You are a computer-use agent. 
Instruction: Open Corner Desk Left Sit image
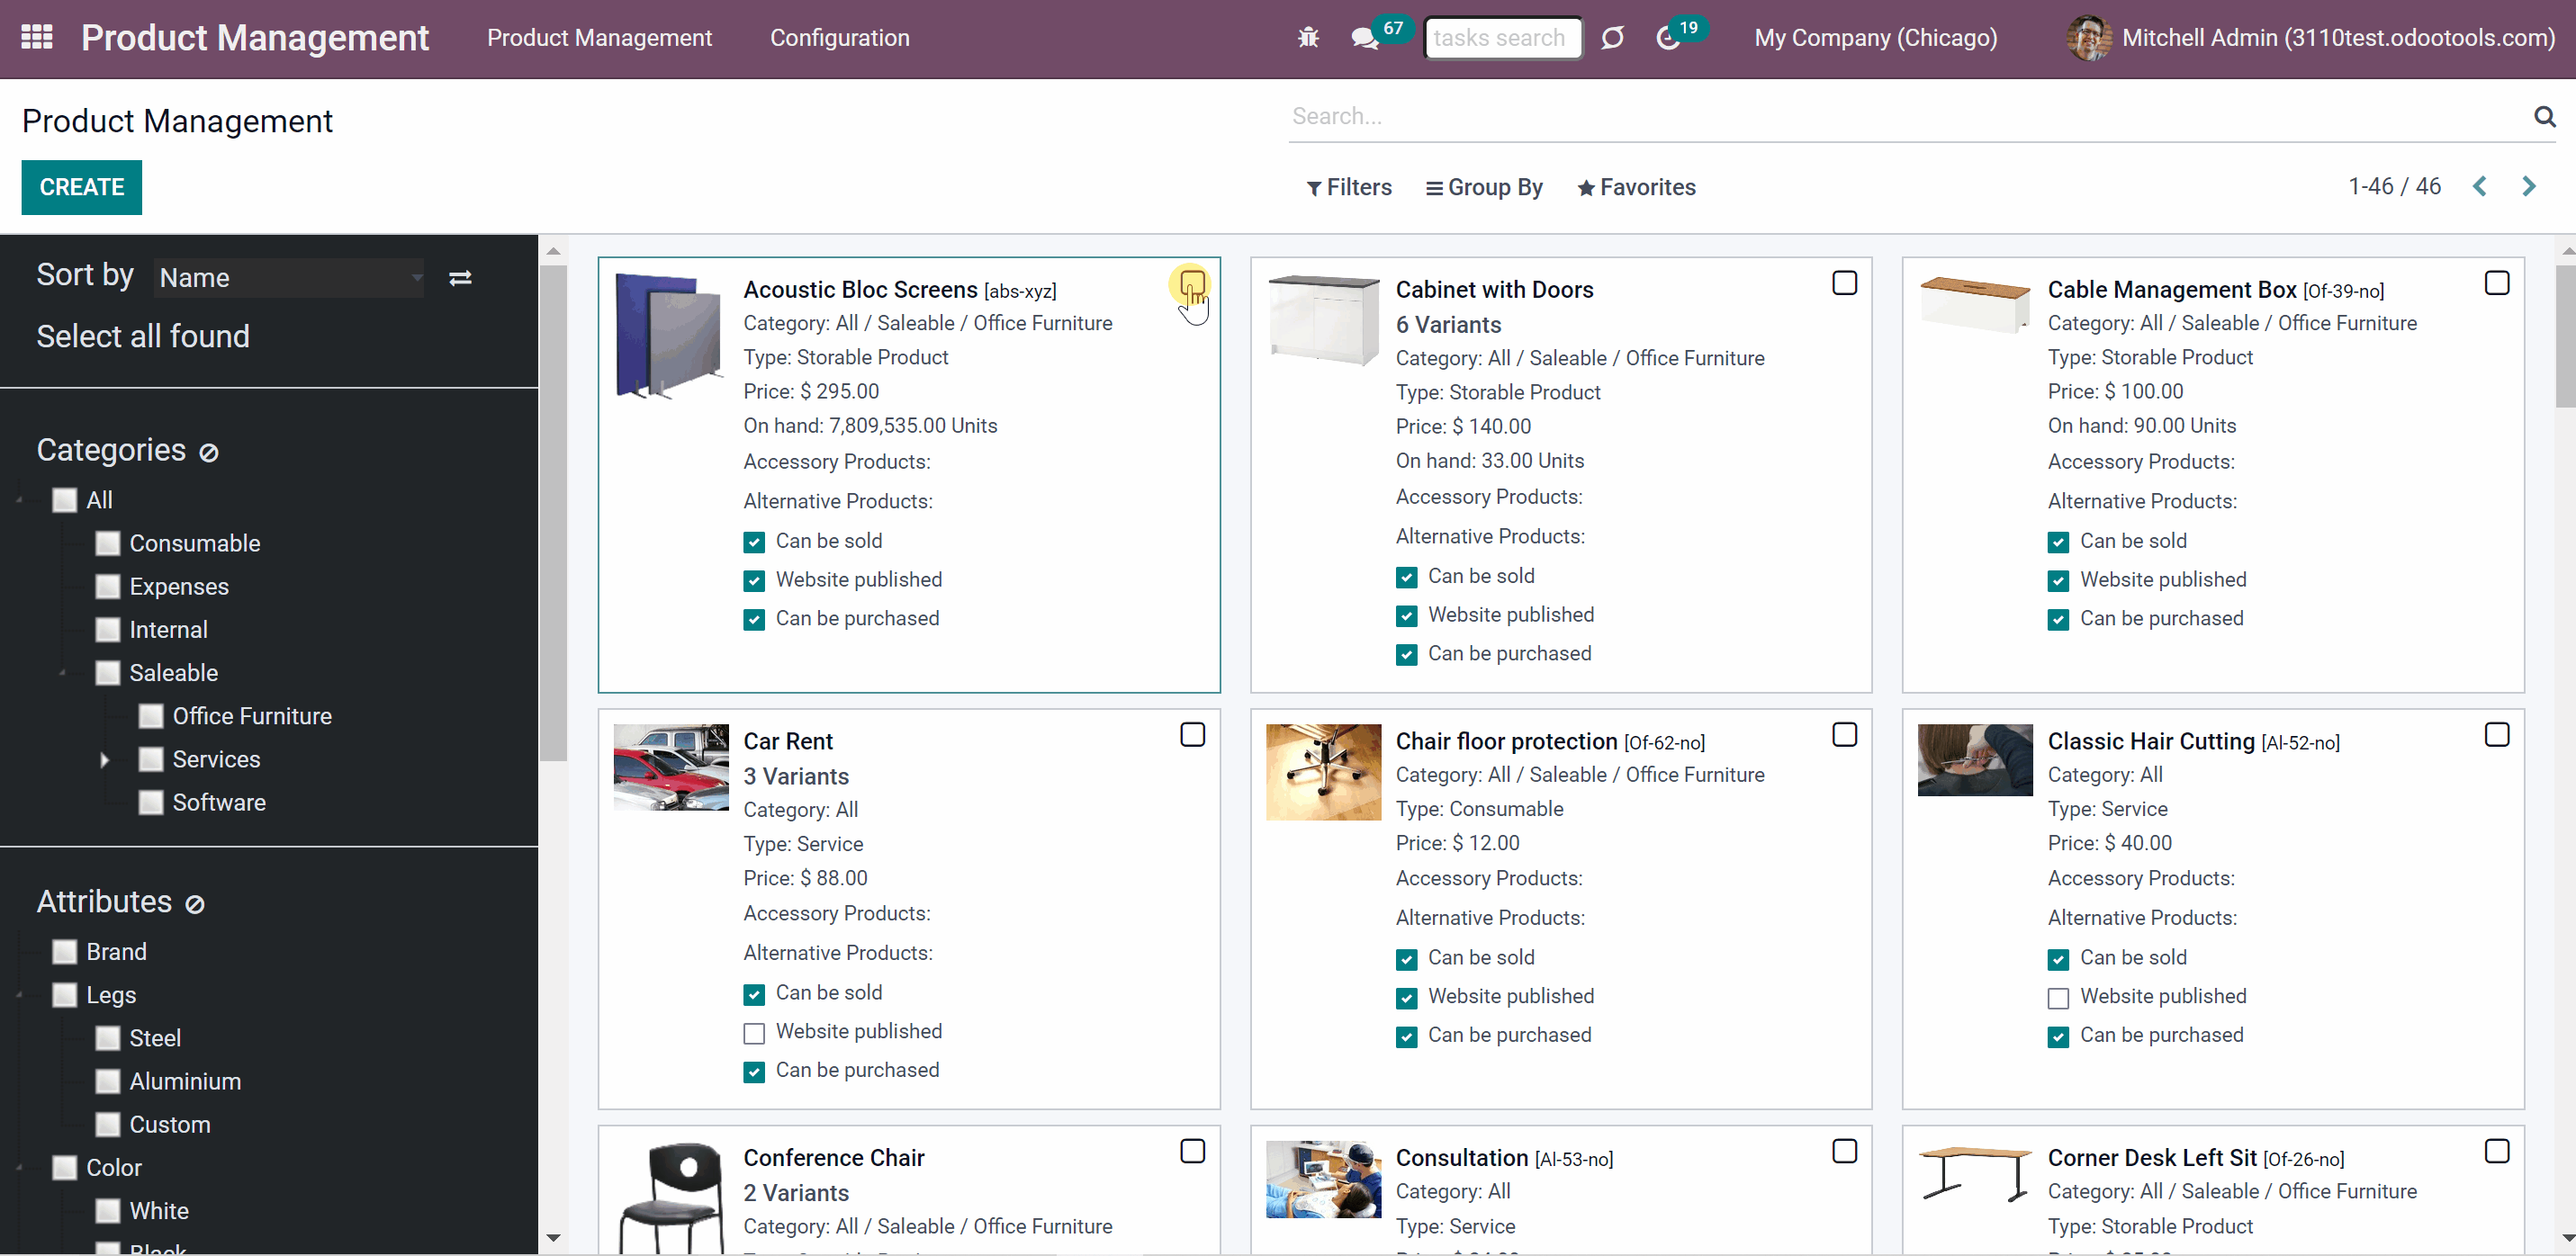pyautogui.click(x=1975, y=1173)
